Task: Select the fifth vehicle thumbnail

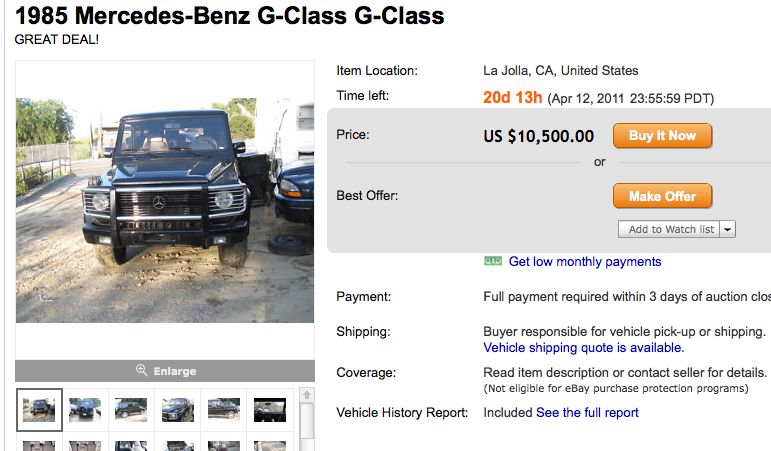Action: click(223, 410)
